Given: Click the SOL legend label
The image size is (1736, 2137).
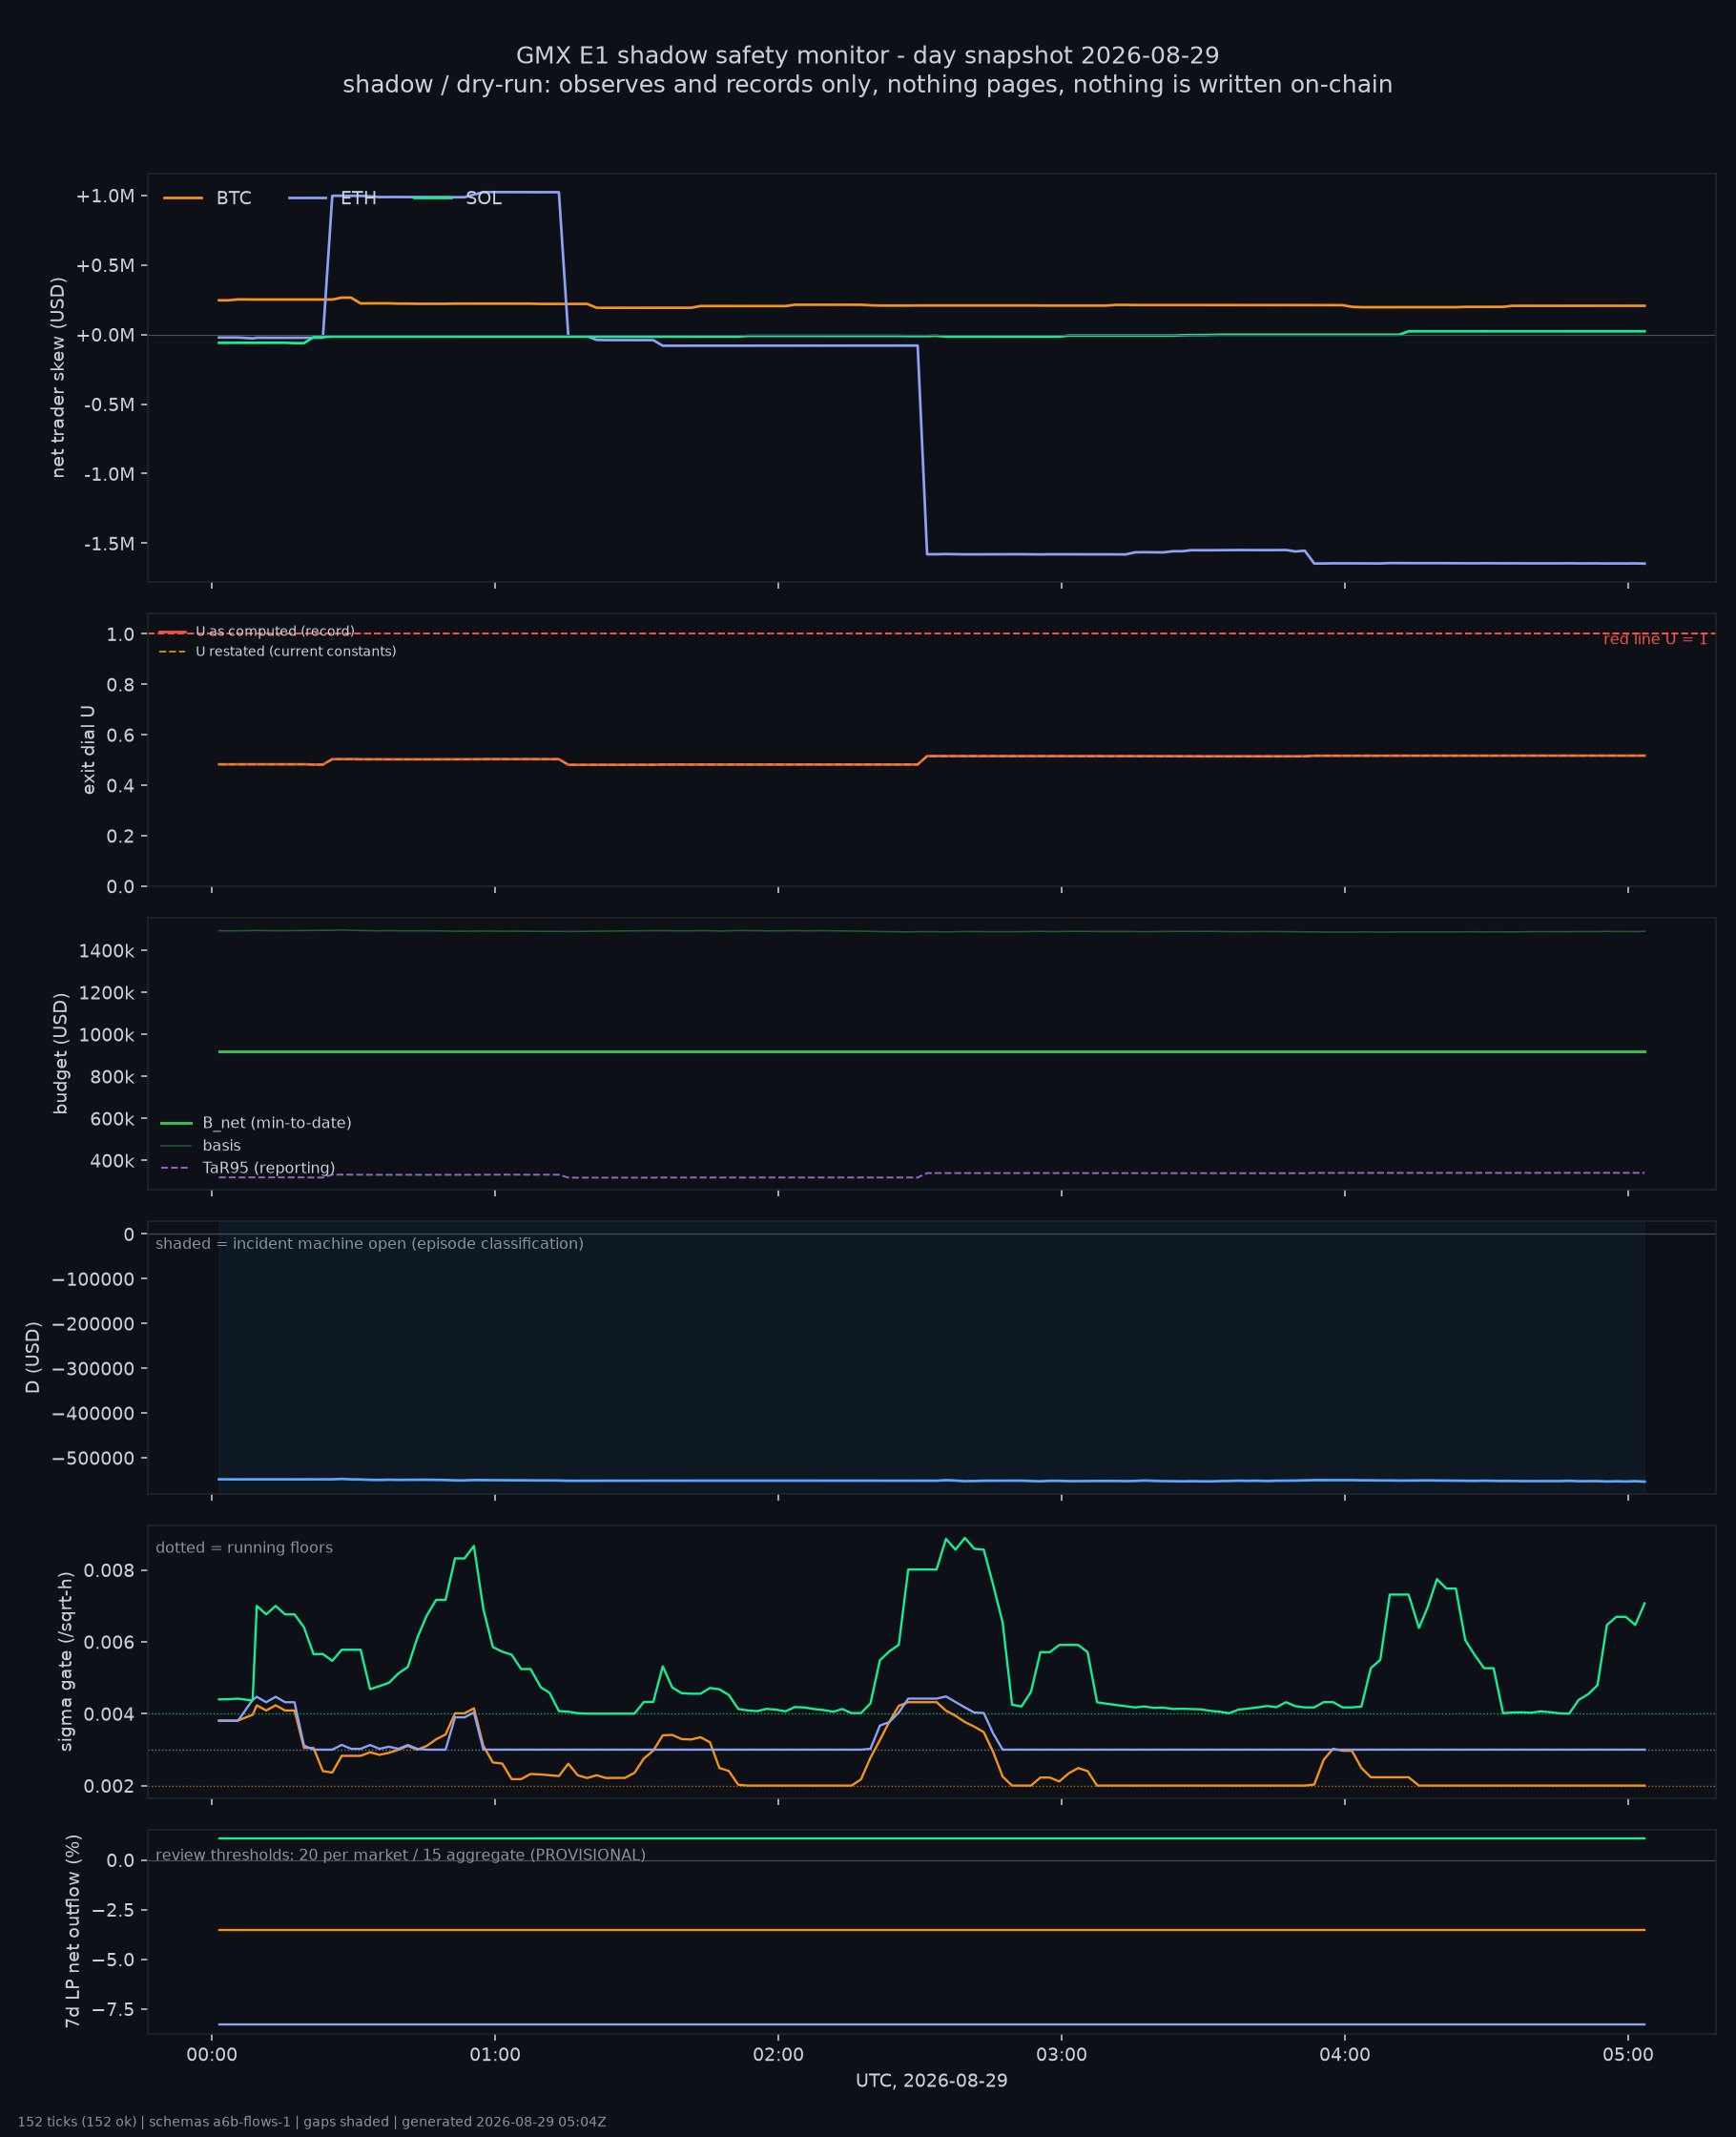Looking at the screenshot, I should 484,198.
